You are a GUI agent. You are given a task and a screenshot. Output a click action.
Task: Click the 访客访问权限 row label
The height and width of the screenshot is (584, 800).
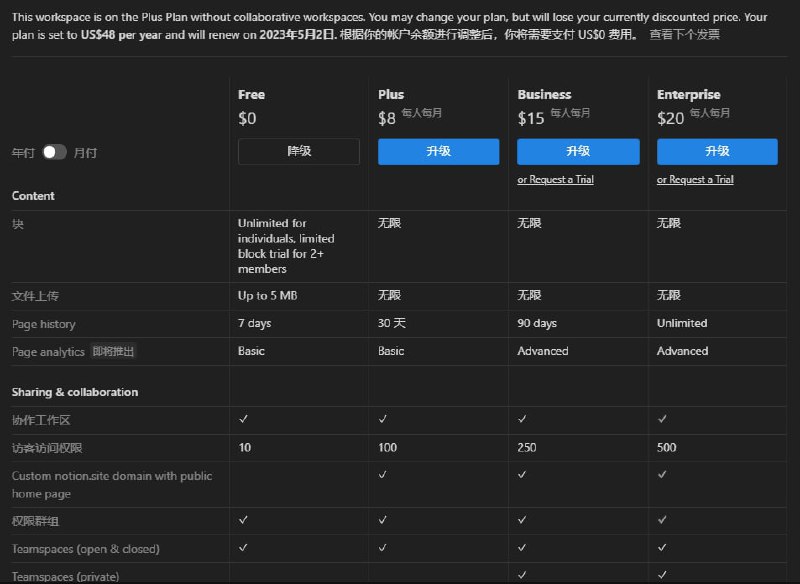point(47,448)
